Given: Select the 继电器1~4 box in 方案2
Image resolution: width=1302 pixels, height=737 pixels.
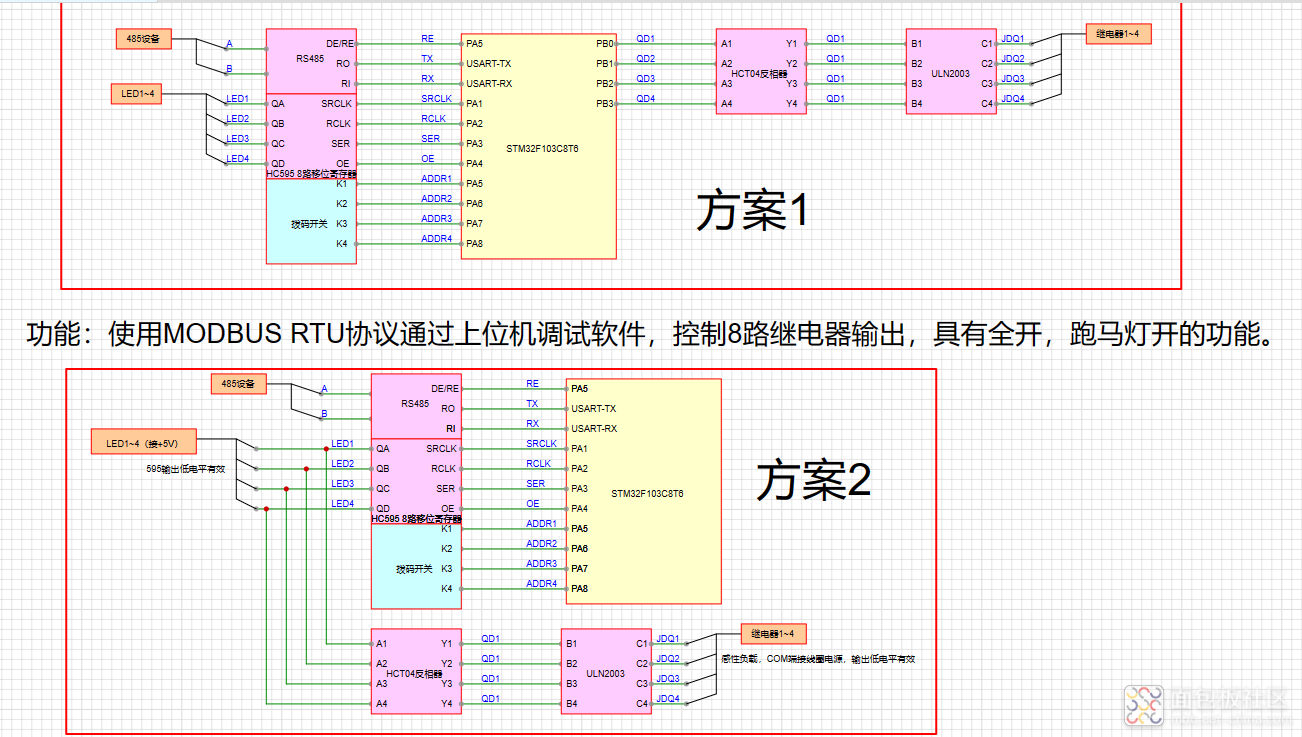Looking at the screenshot, I should tap(773, 633).
